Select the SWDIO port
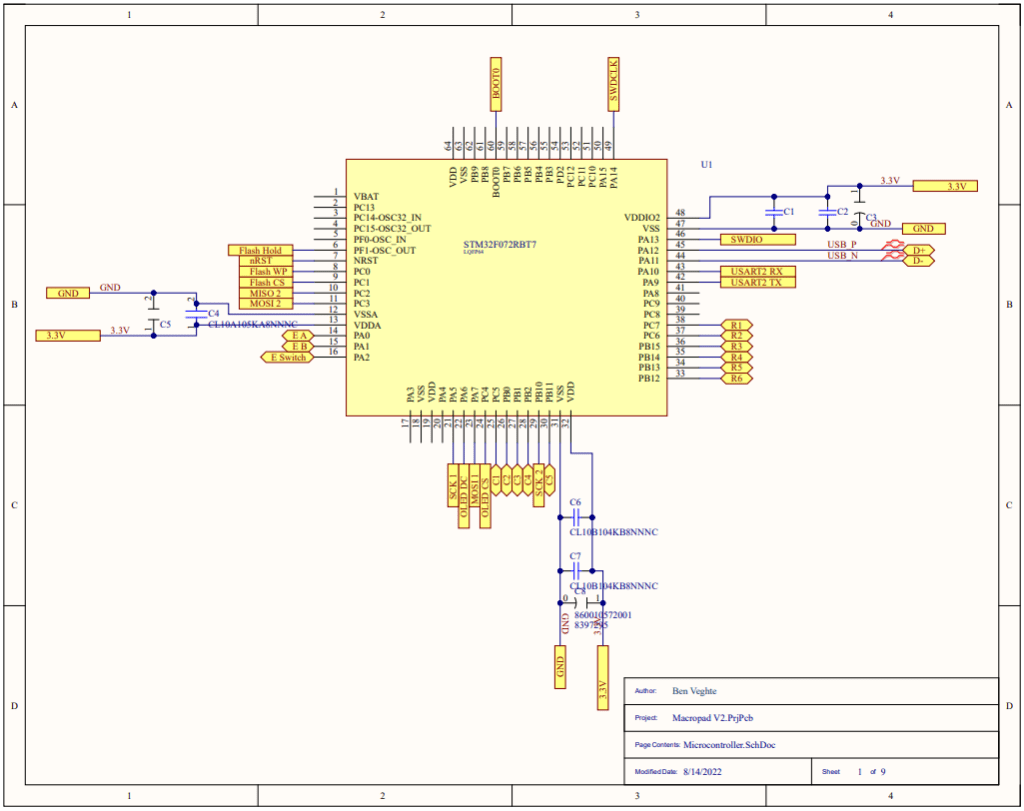Screen dimensions: 1024x811 tap(757, 239)
